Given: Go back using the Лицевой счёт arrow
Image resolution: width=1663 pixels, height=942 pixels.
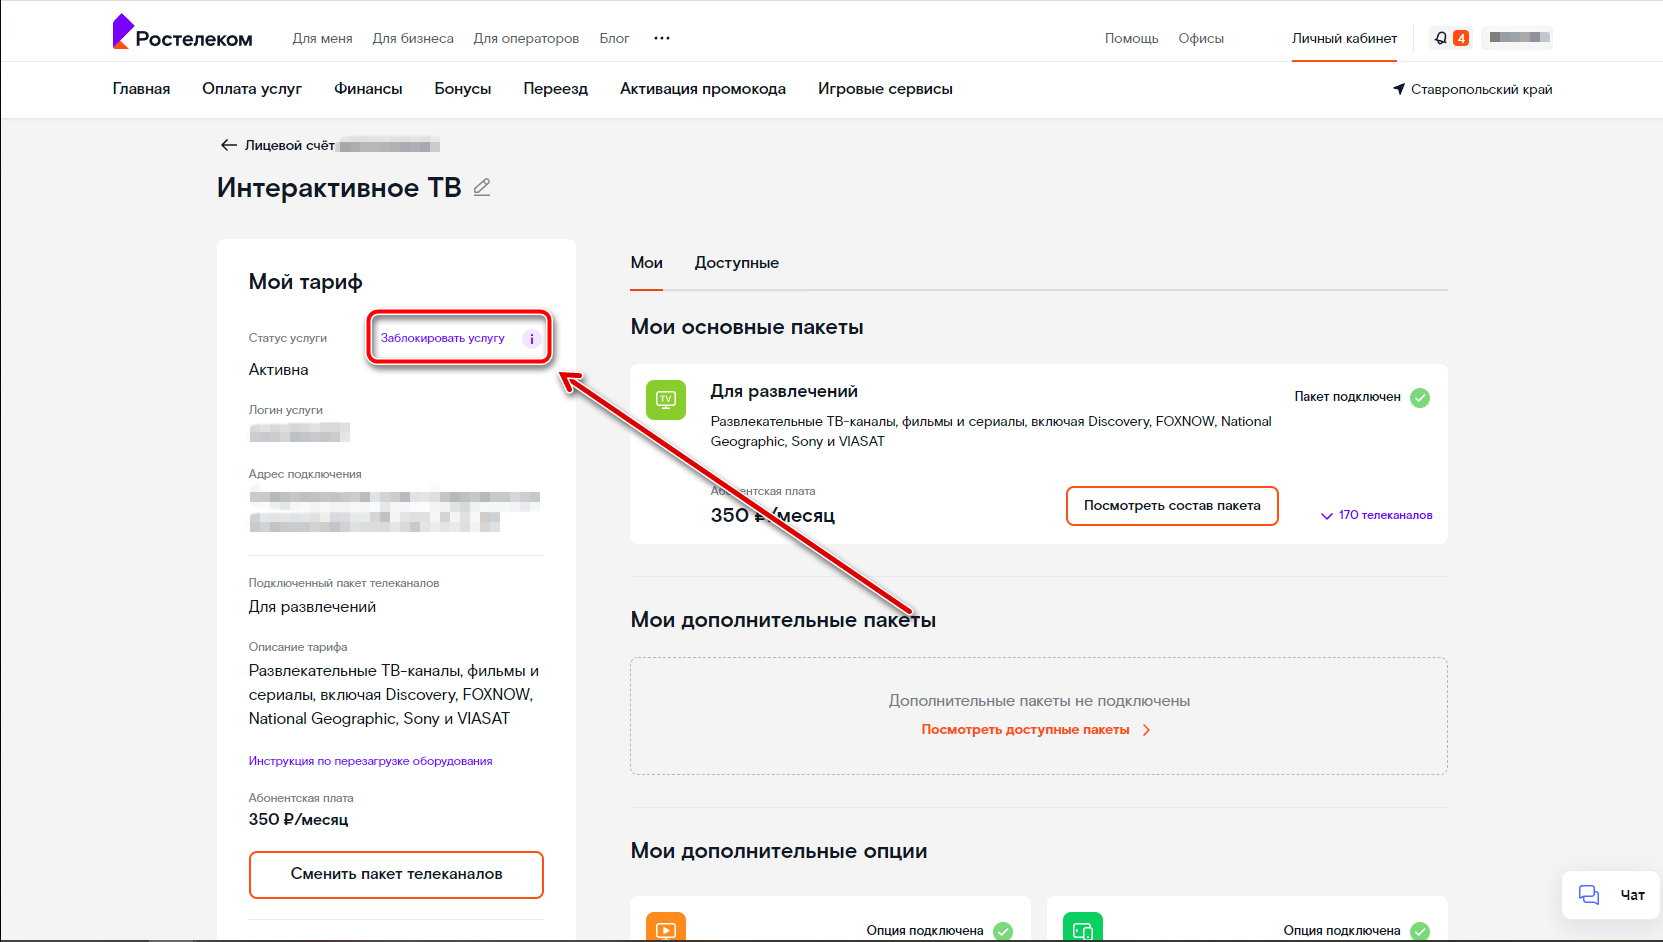Looking at the screenshot, I should tap(228, 145).
